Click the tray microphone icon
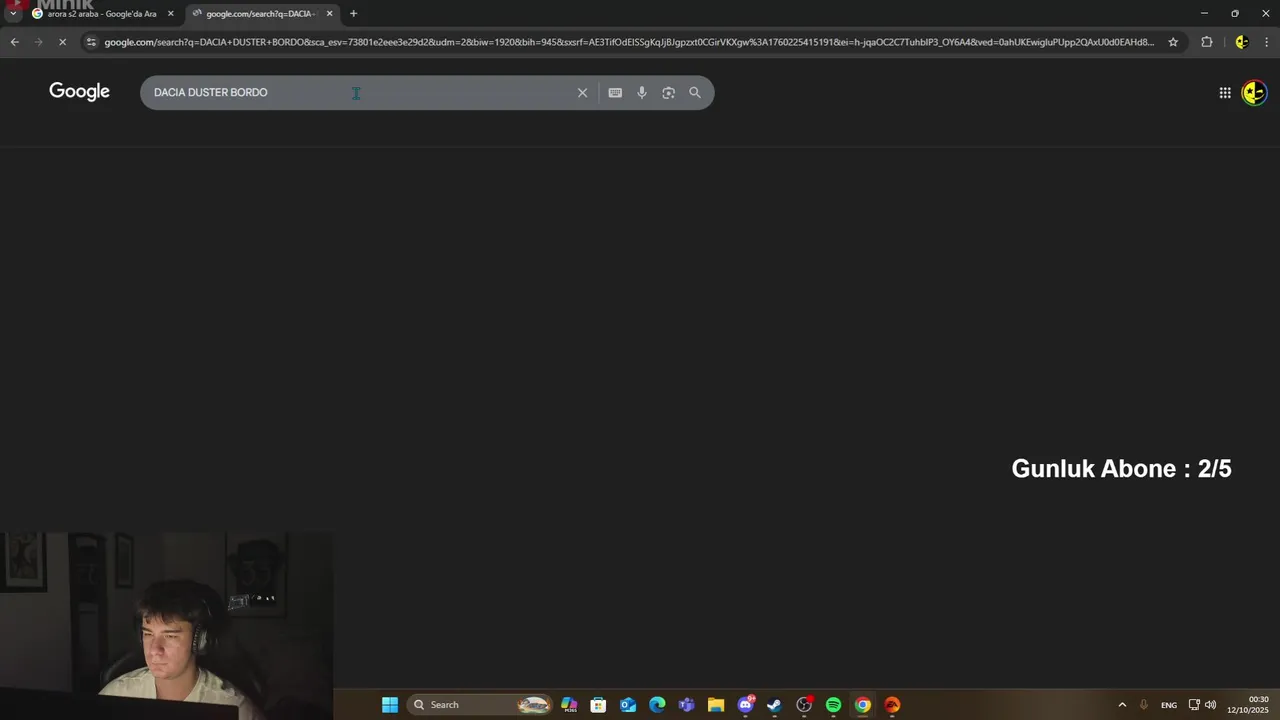 (1144, 705)
